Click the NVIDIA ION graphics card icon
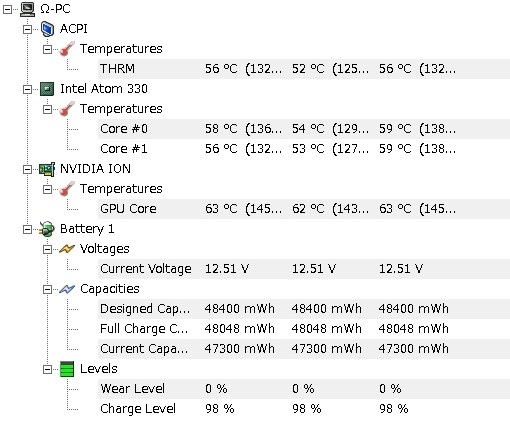This screenshot has width=510, height=435. (47, 169)
